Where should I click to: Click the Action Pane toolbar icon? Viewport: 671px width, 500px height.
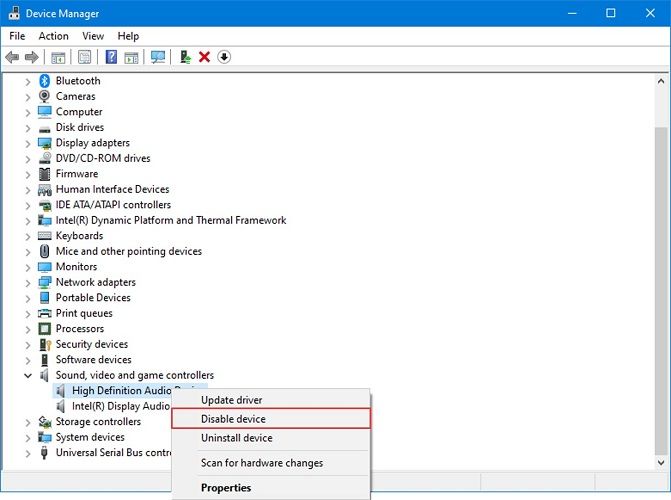click(131, 57)
